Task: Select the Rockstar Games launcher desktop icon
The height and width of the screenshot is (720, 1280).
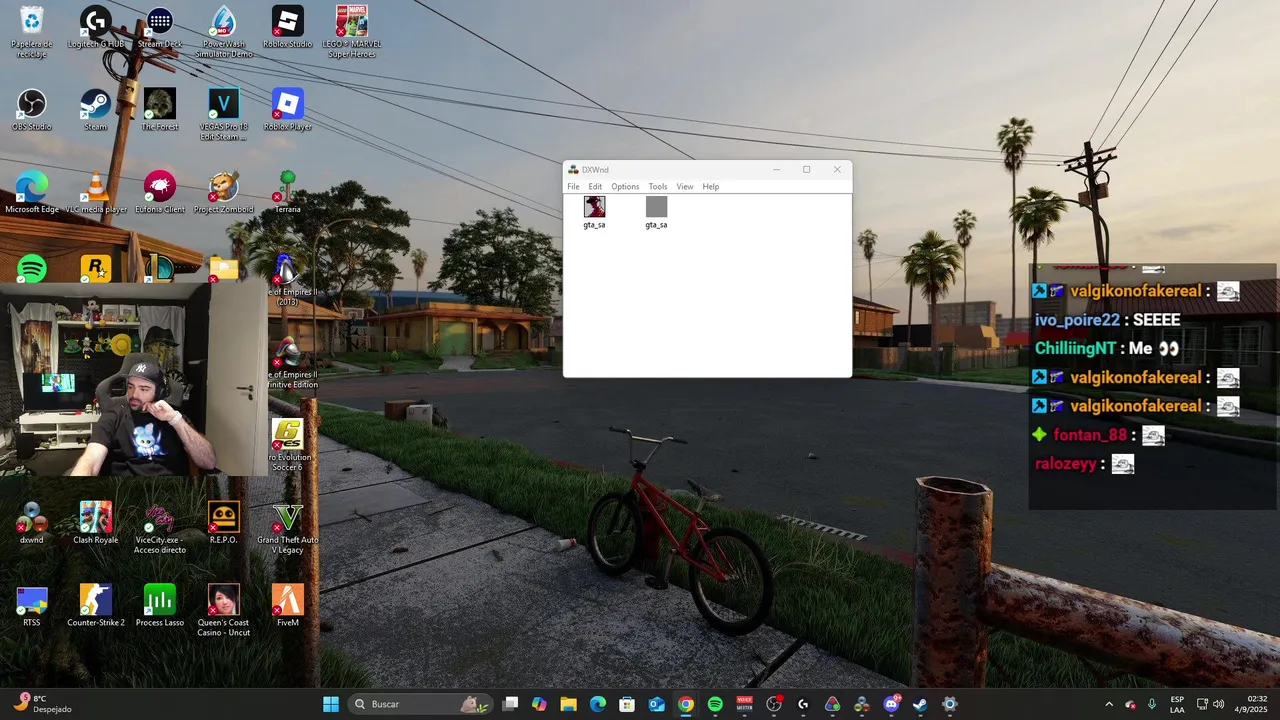Action: (96, 269)
